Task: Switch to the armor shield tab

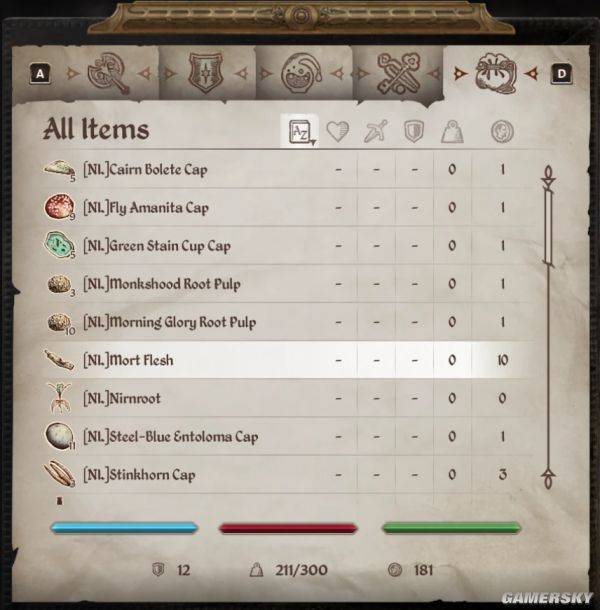Action: pos(205,73)
